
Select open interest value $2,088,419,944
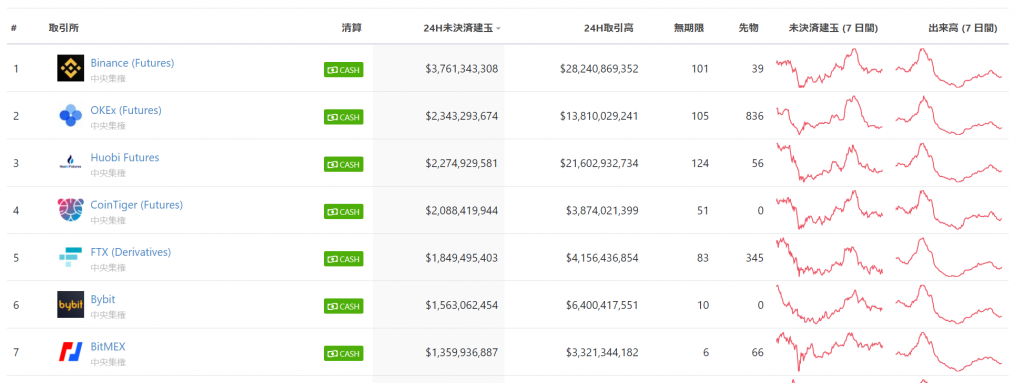[x=461, y=210]
